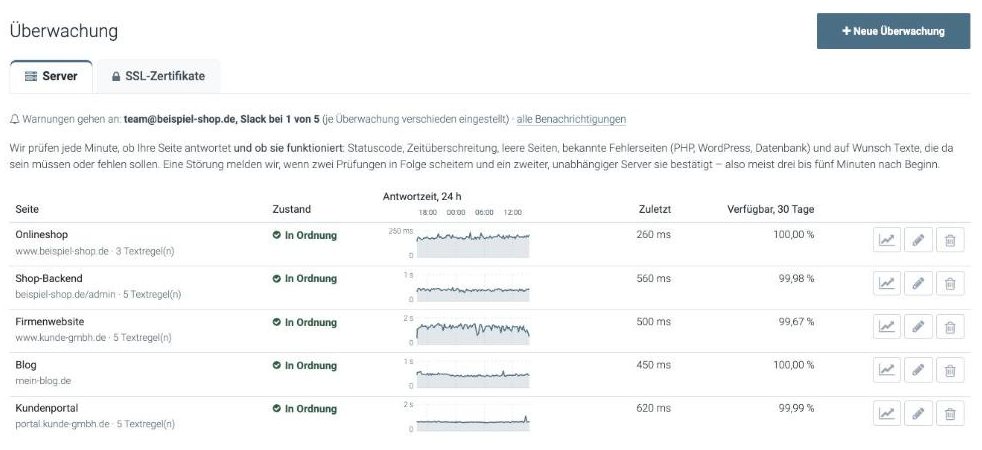Open the chart for Onlineshop
The width and height of the screenshot is (982, 450).
click(x=887, y=240)
